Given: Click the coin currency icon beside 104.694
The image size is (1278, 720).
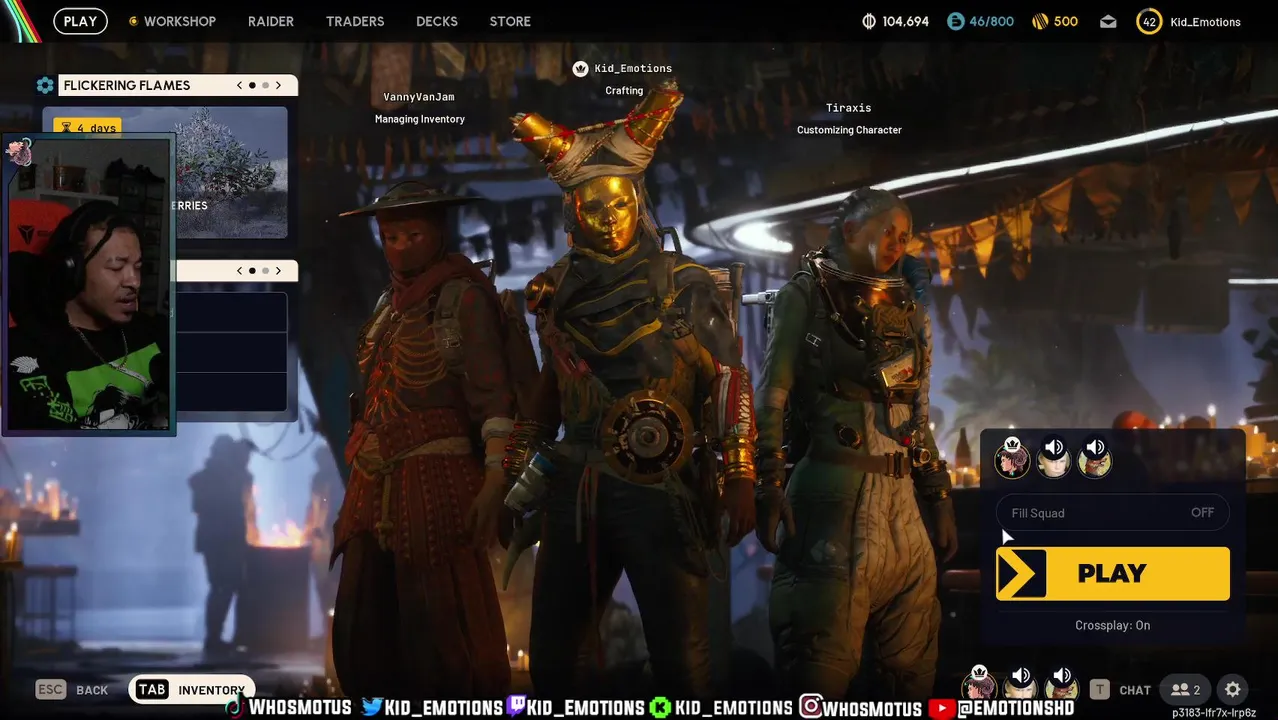Looking at the screenshot, I should pos(869,21).
